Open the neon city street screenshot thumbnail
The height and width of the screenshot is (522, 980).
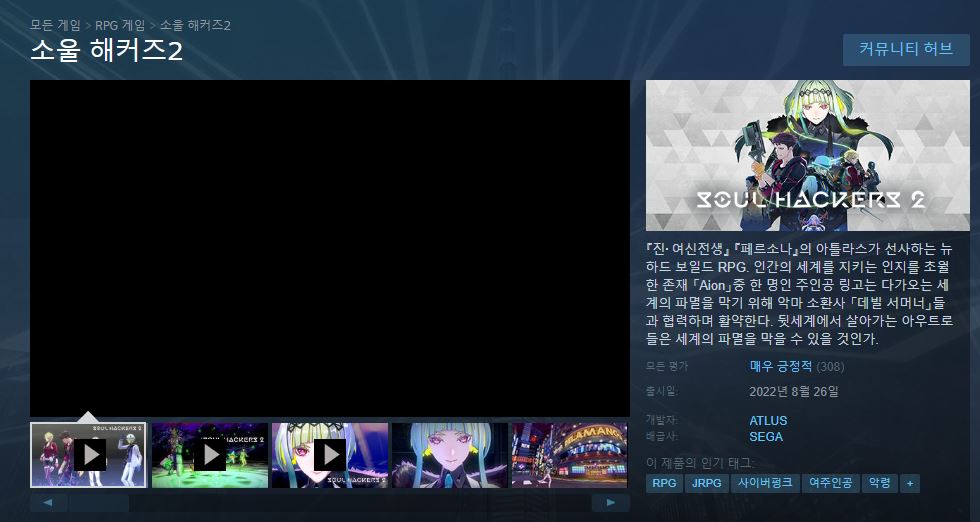[568, 455]
